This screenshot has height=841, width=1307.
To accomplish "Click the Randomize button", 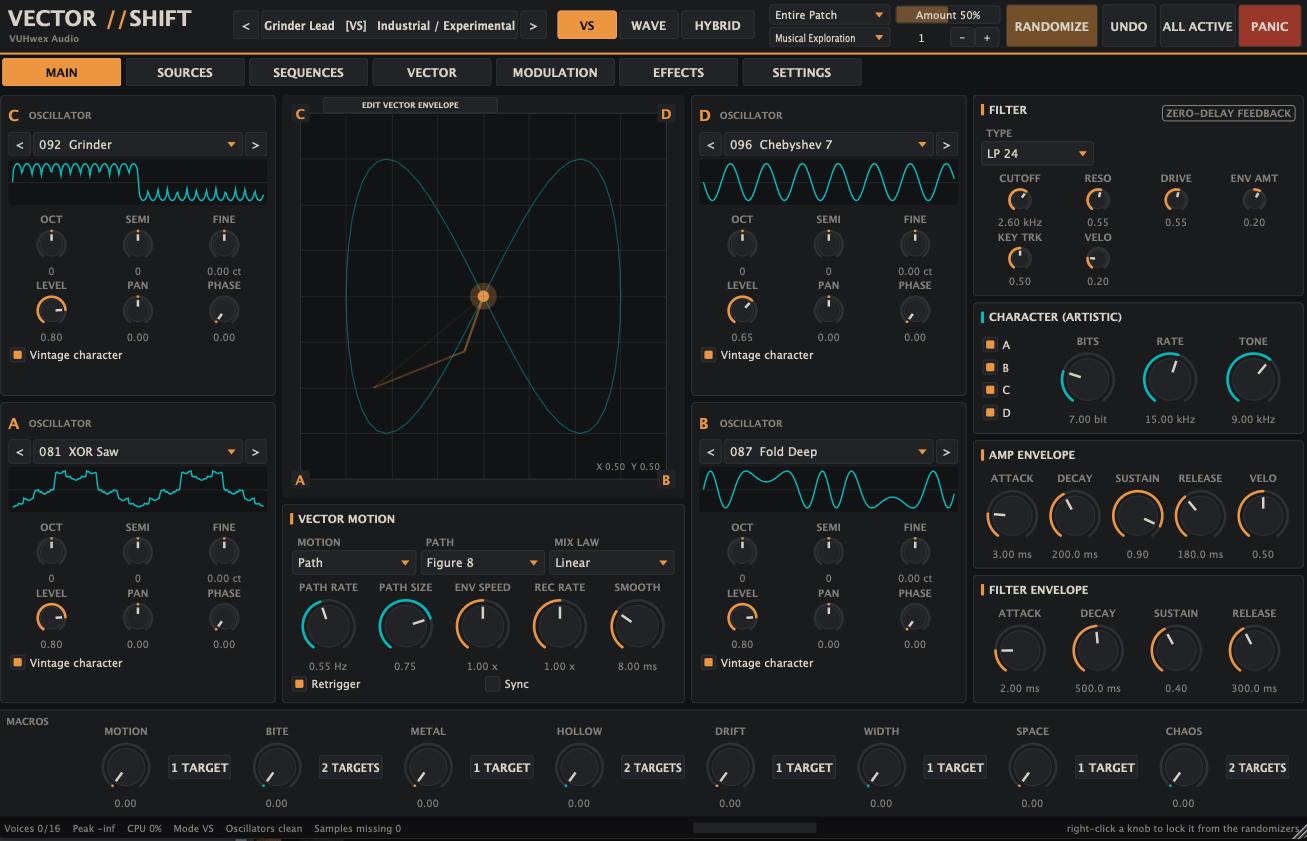I will pos(1051,26).
